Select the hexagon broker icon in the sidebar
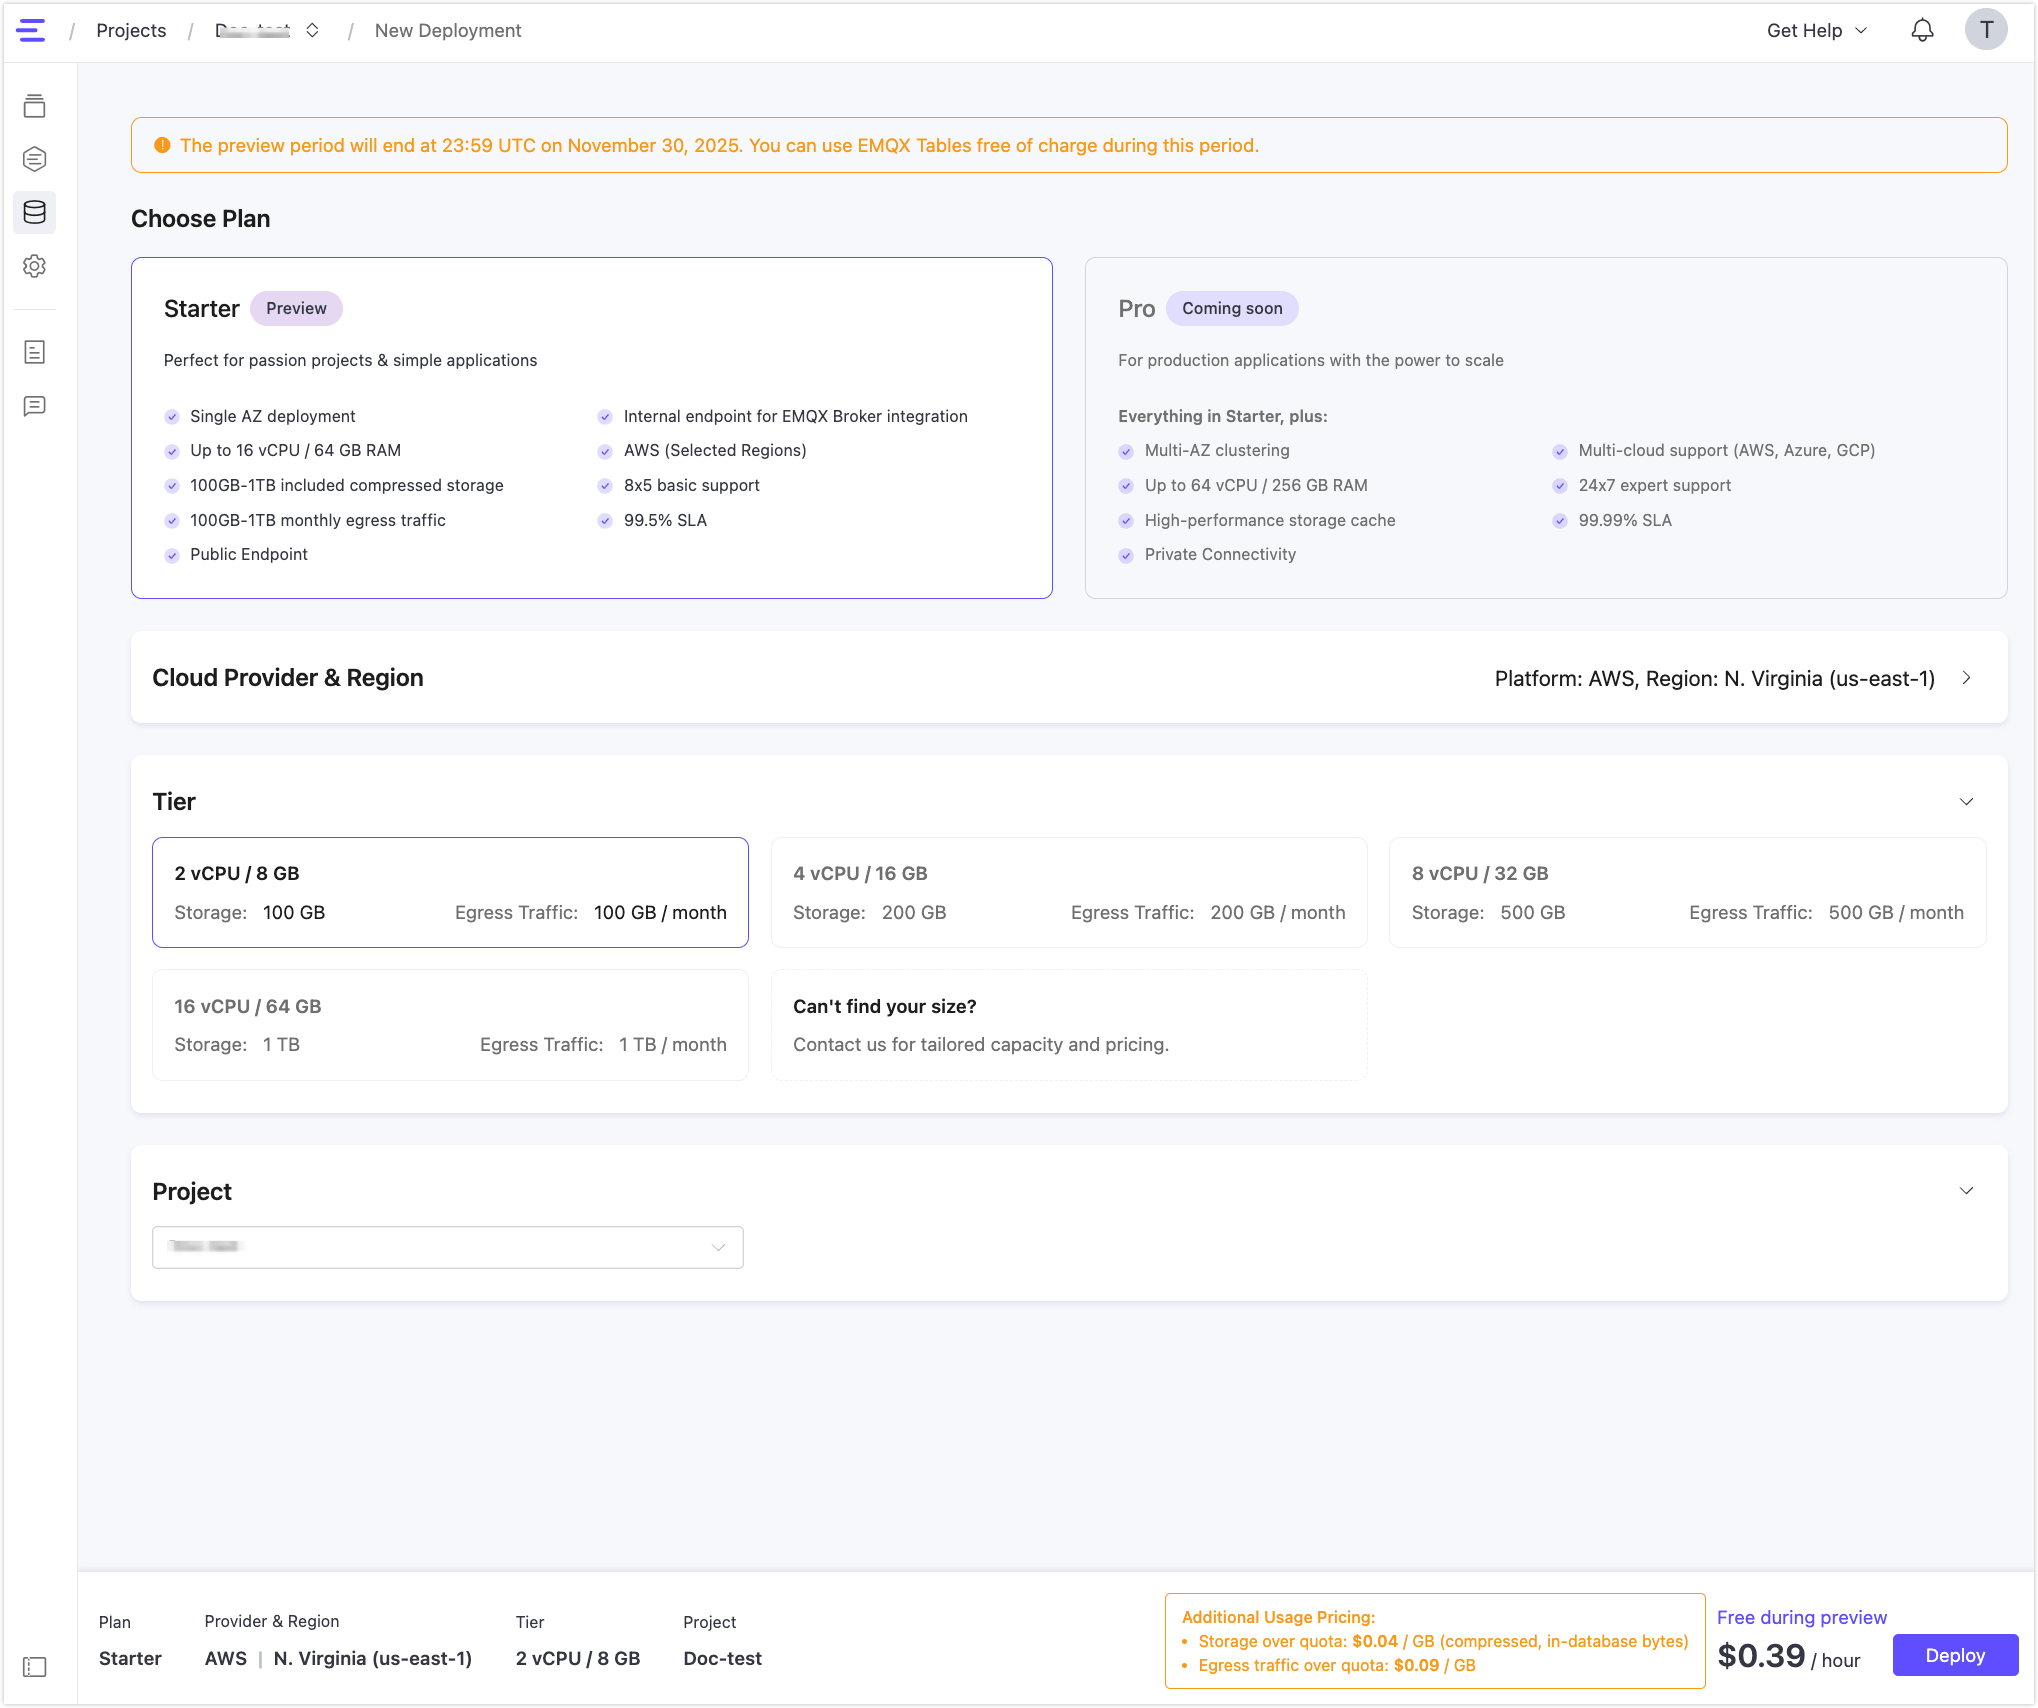 point(35,159)
